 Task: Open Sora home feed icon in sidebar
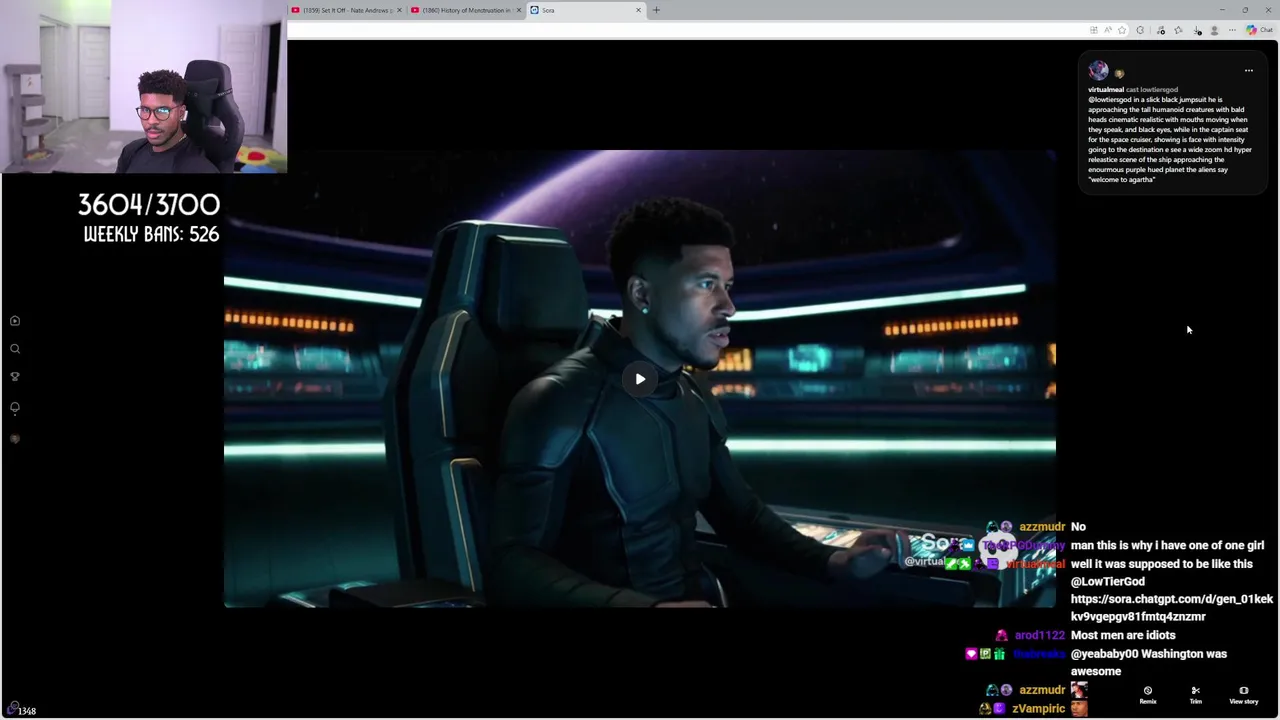[x=15, y=321]
